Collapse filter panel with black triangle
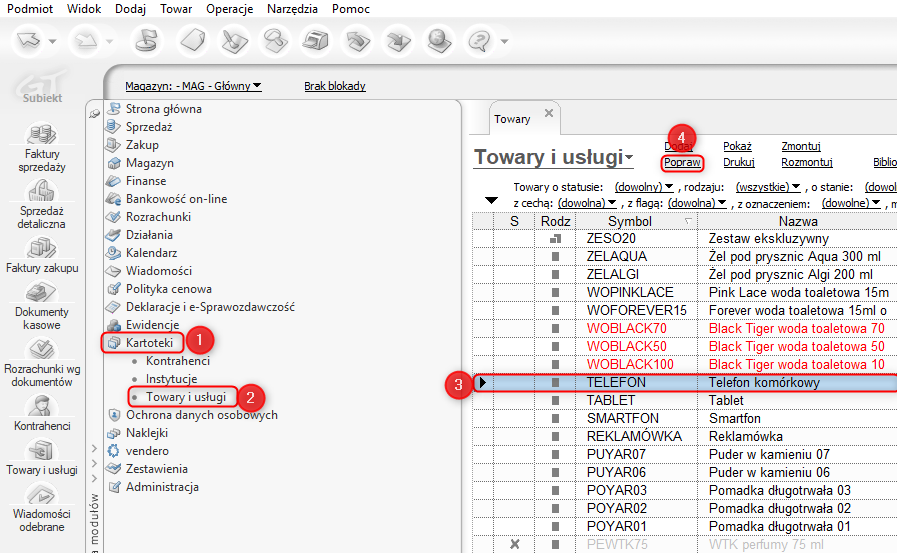897x553 pixels. [x=491, y=200]
